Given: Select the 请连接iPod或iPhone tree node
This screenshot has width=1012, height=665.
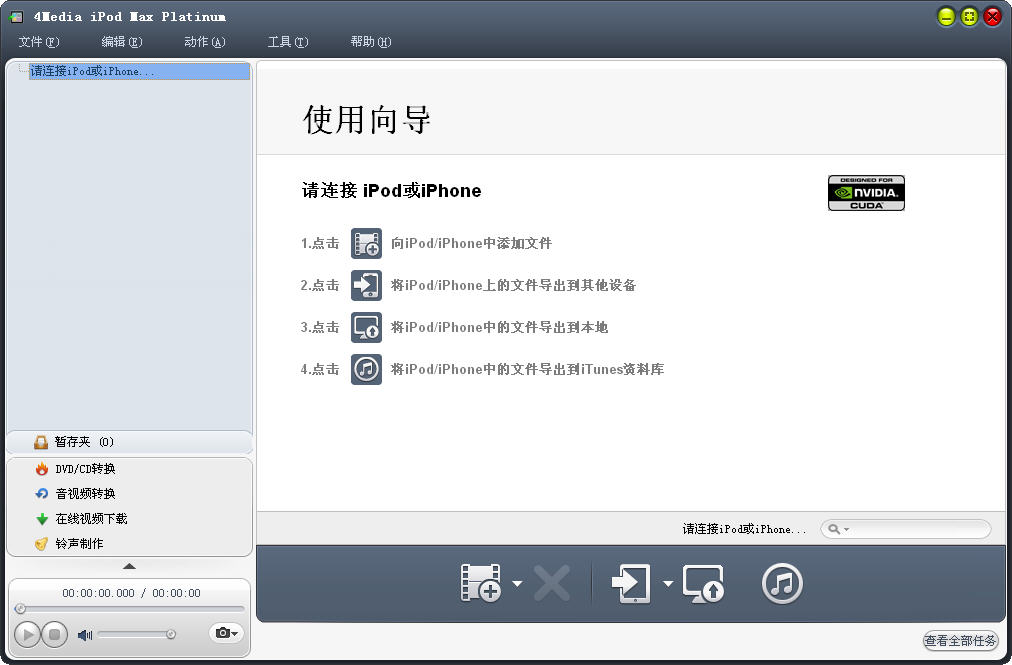Looking at the screenshot, I should [x=139, y=71].
